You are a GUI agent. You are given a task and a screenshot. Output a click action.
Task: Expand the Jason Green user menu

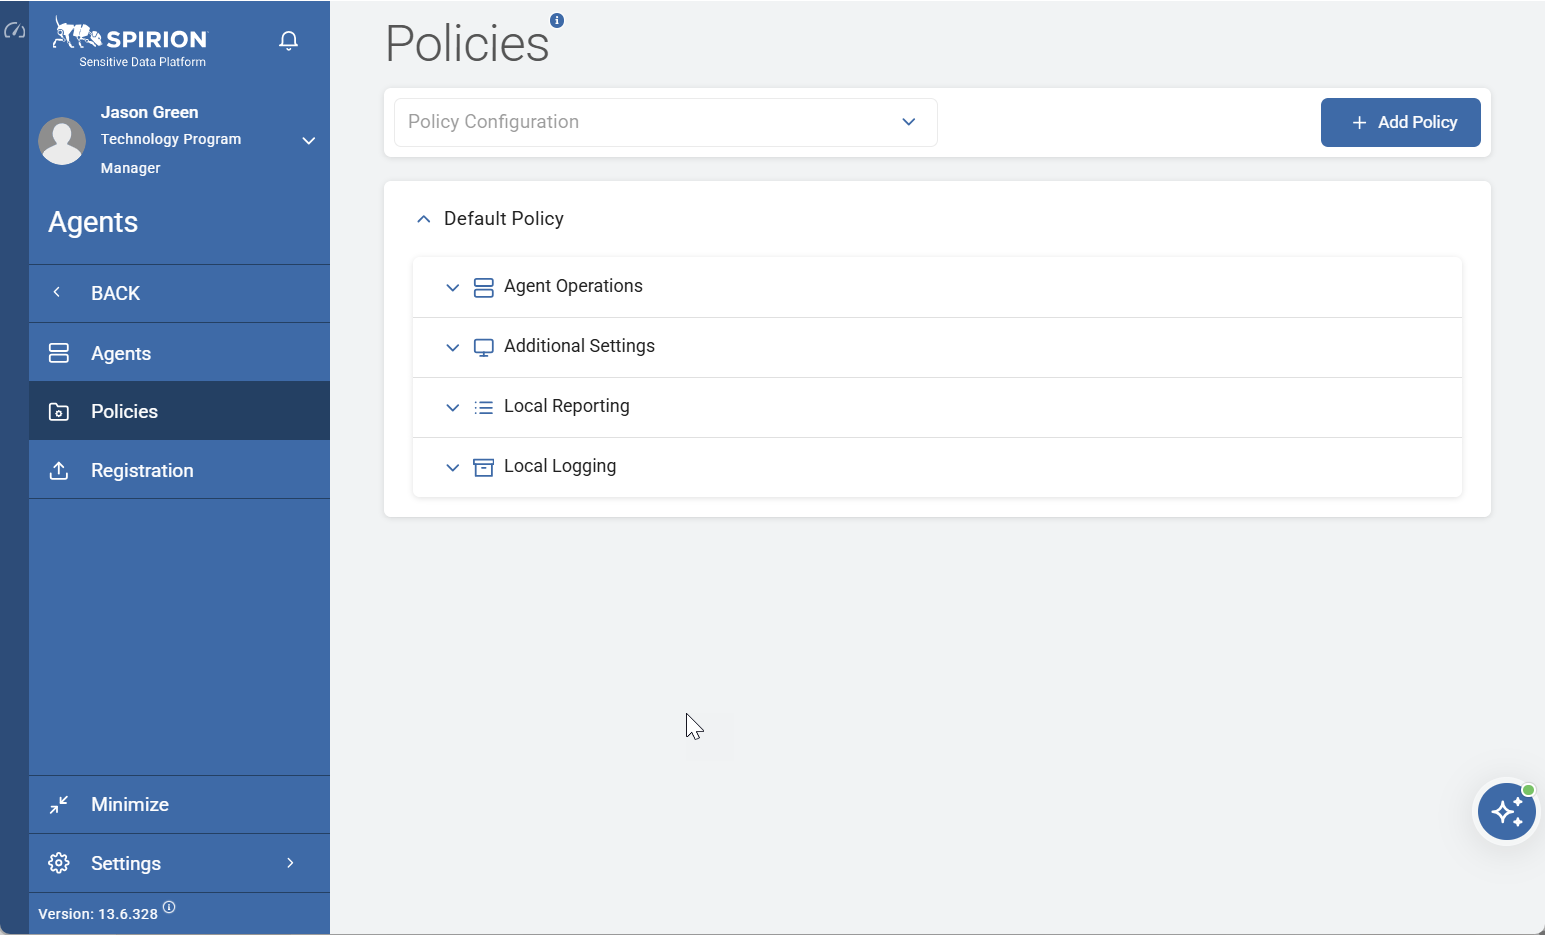click(x=309, y=140)
